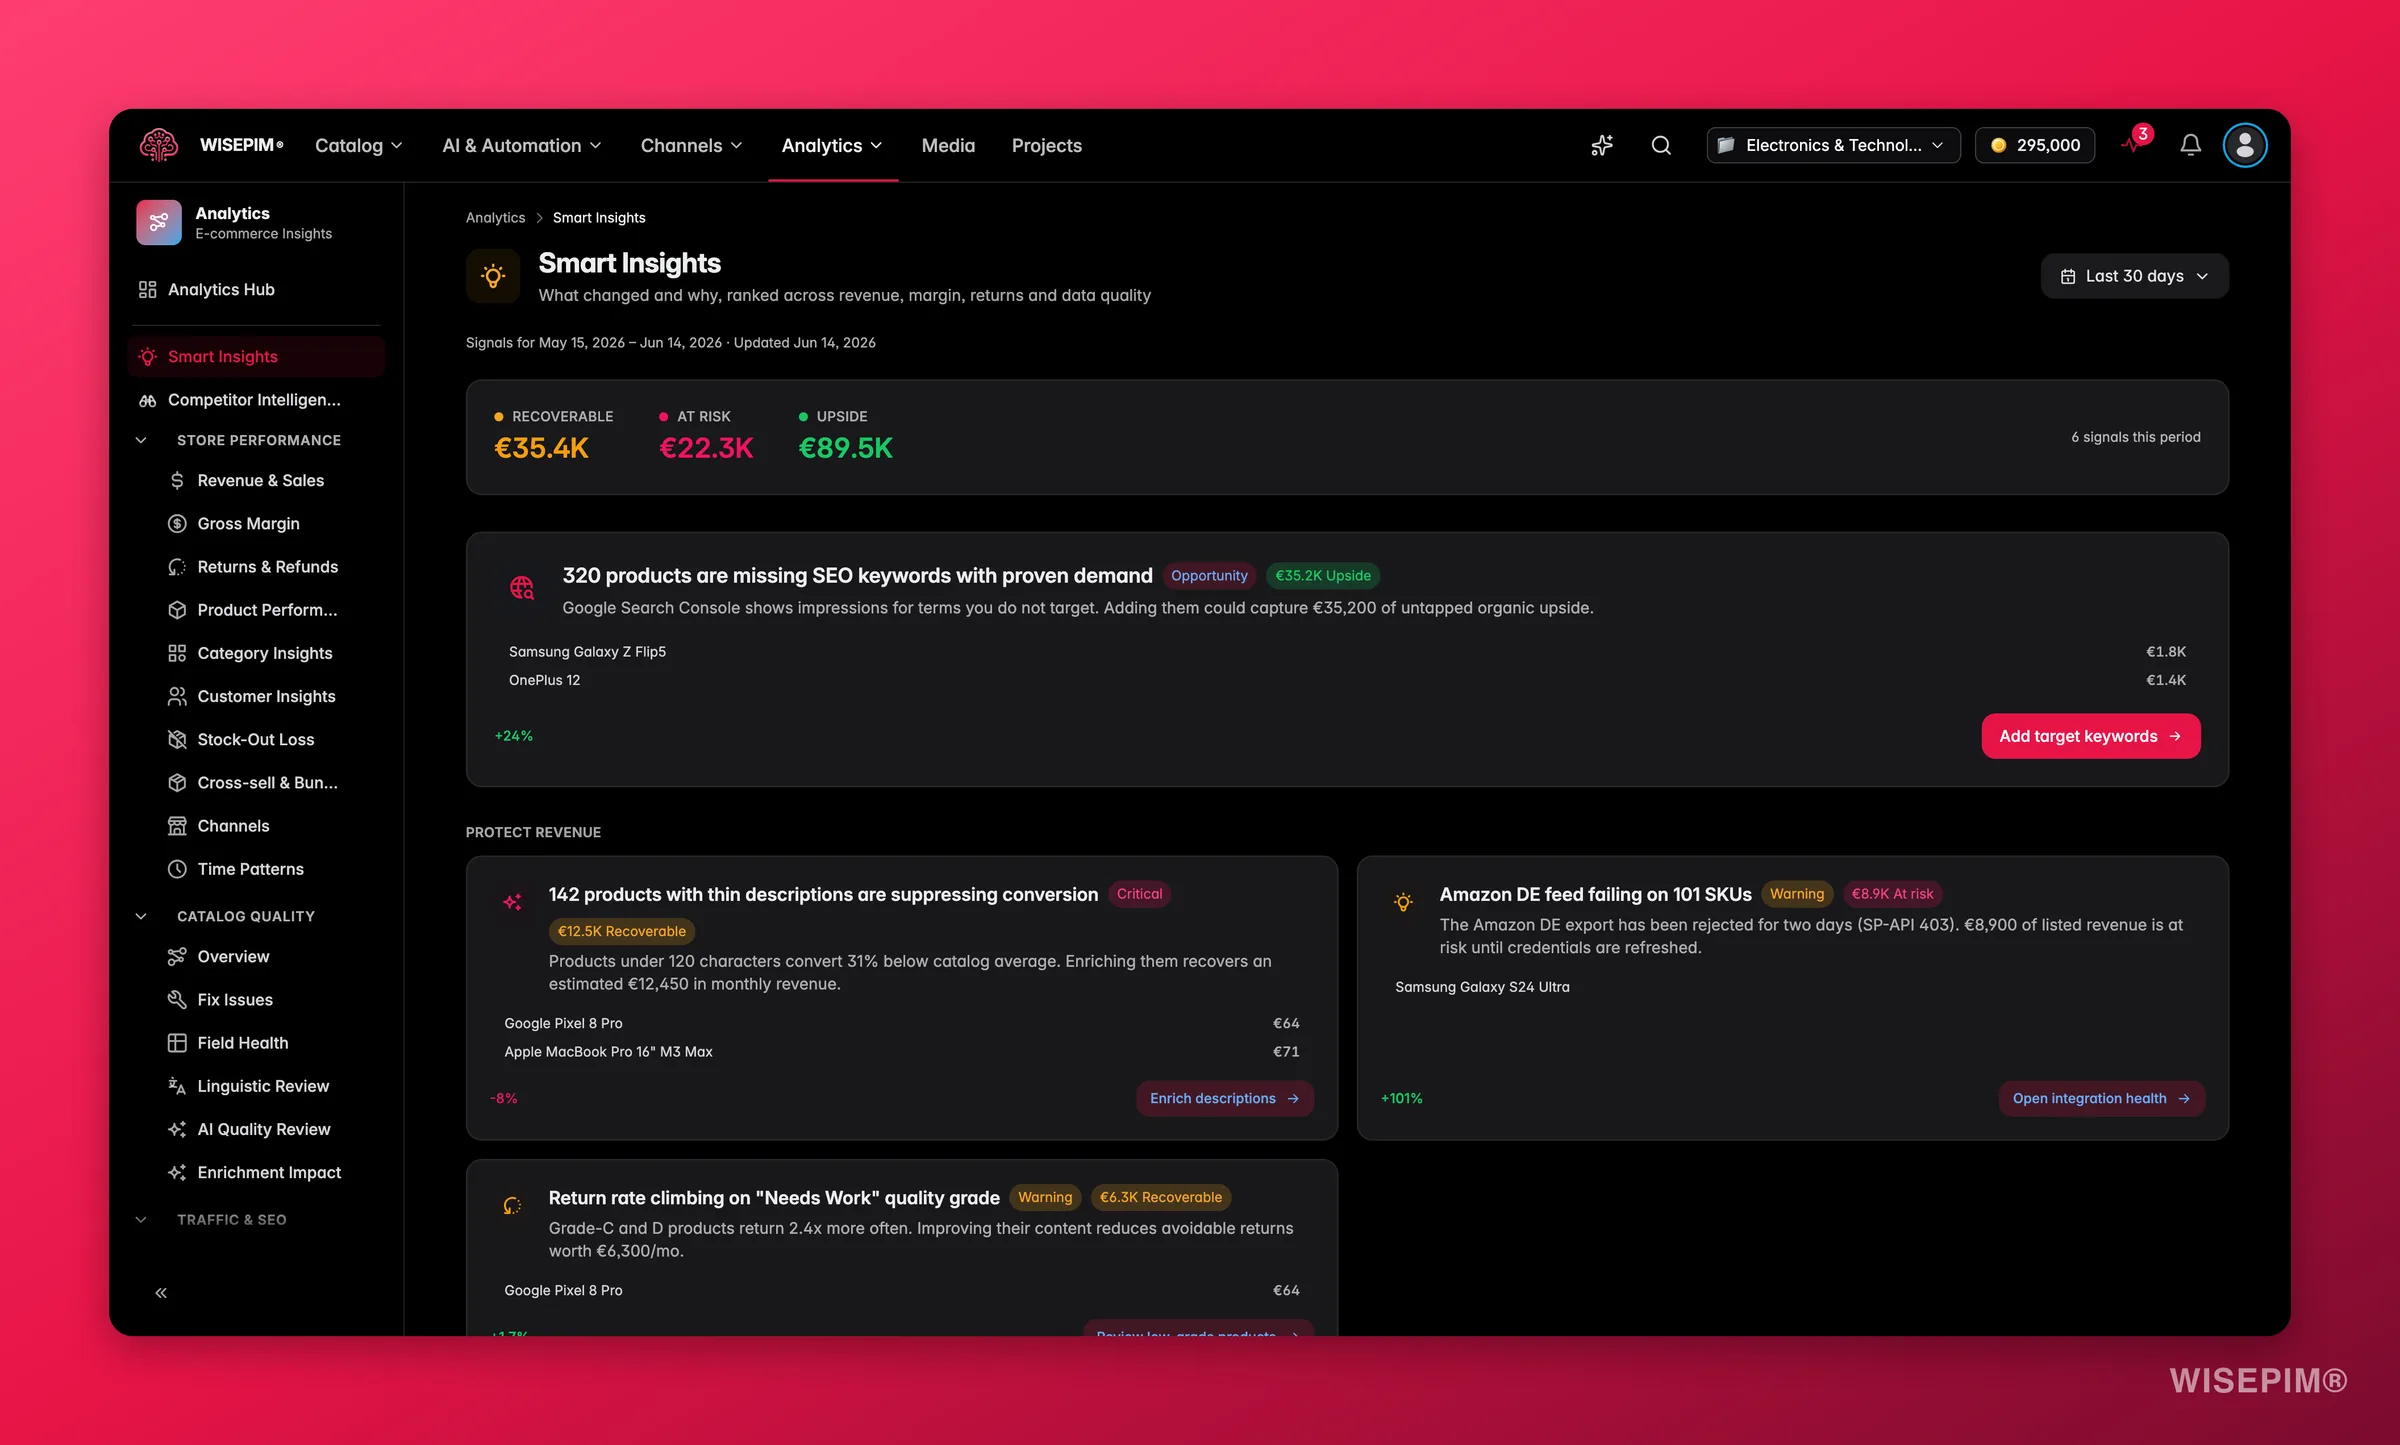This screenshot has width=2400, height=1445.
Task: Collapse the Traffic & SEO section
Action: (x=141, y=1220)
